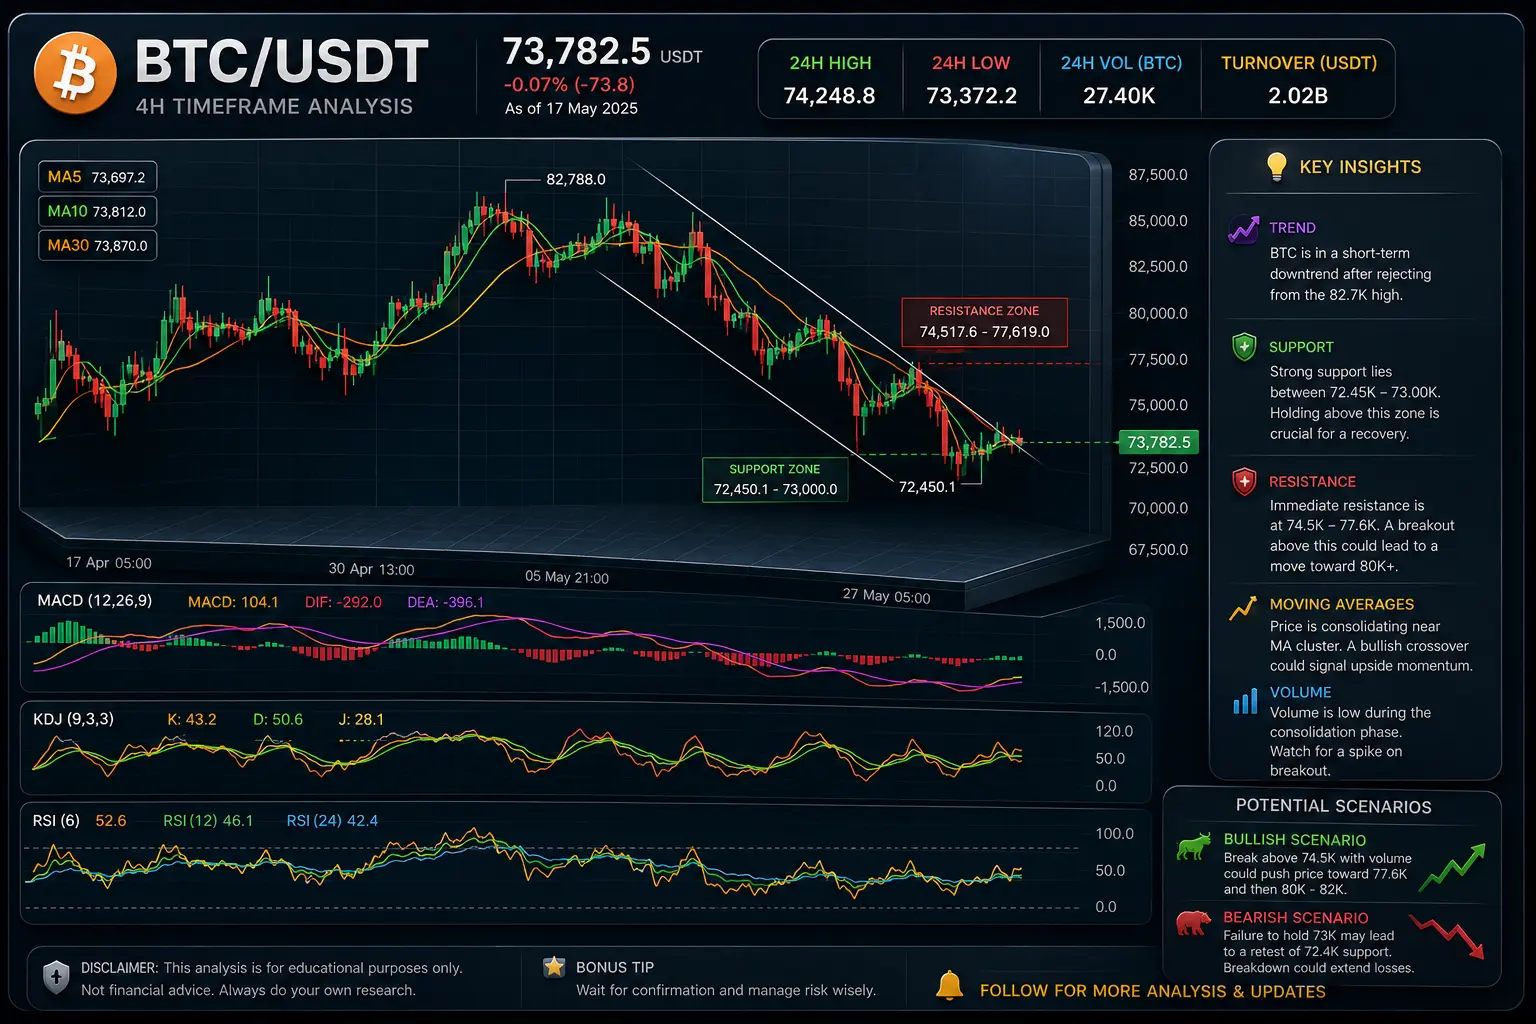Click the Moving Averages zigzag arrow icon

(x=1243, y=608)
